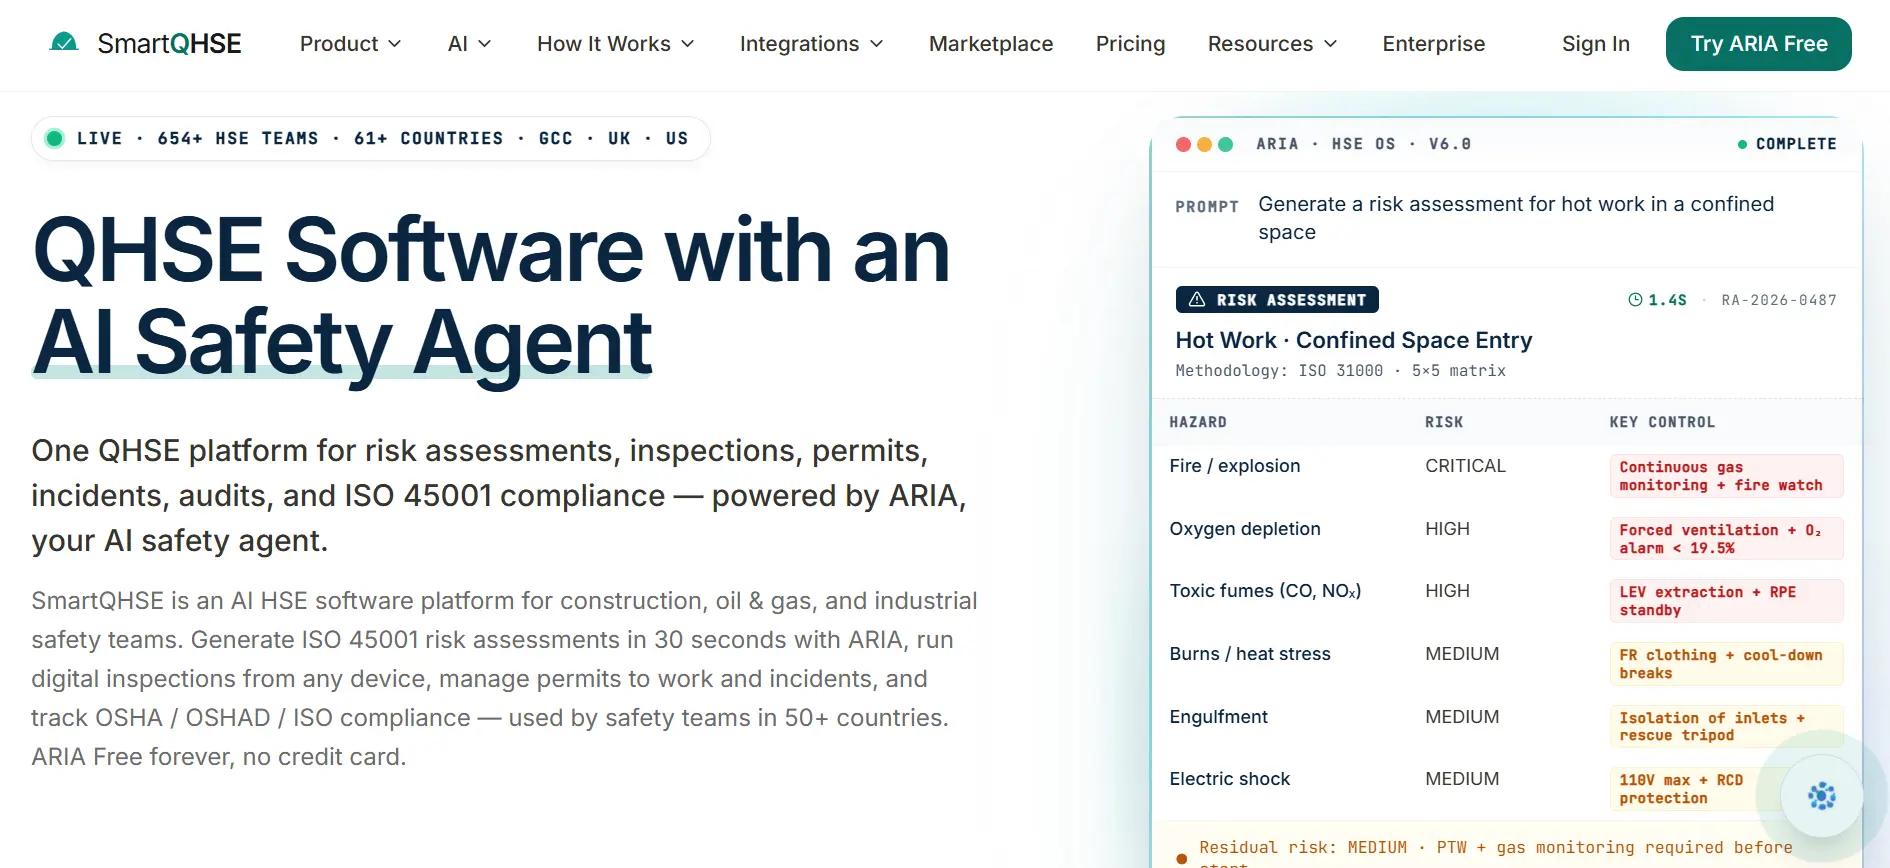Click the 'Fire / explosion' hazard row

point(1505,476)
